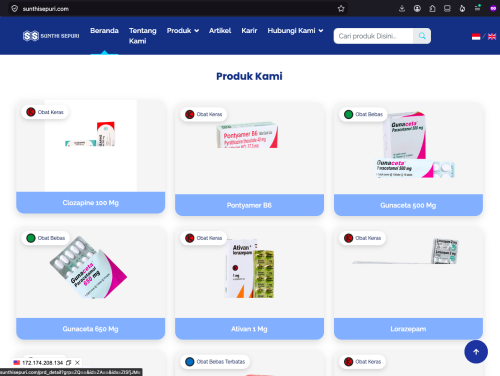Viewport: 500px width, 376px height.
Task: Open the Ativan 1 Mg product title
Action: pos(249,329)
